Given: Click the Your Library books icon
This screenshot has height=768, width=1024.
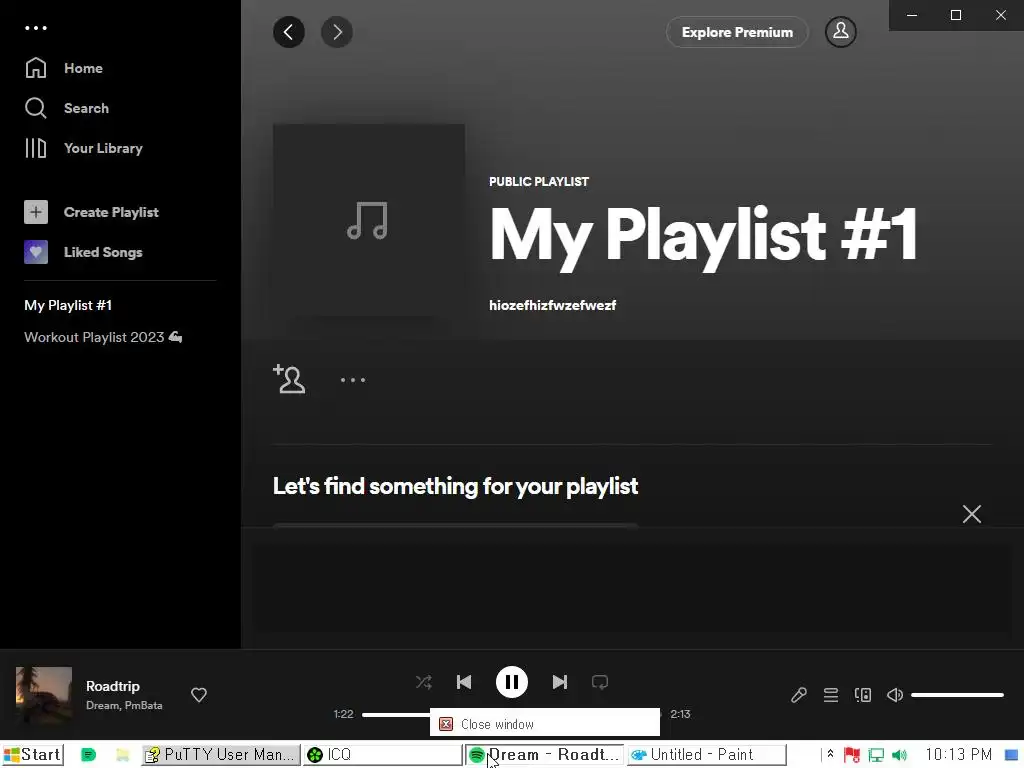Looking at the screenshot, I should coord(35,148).
